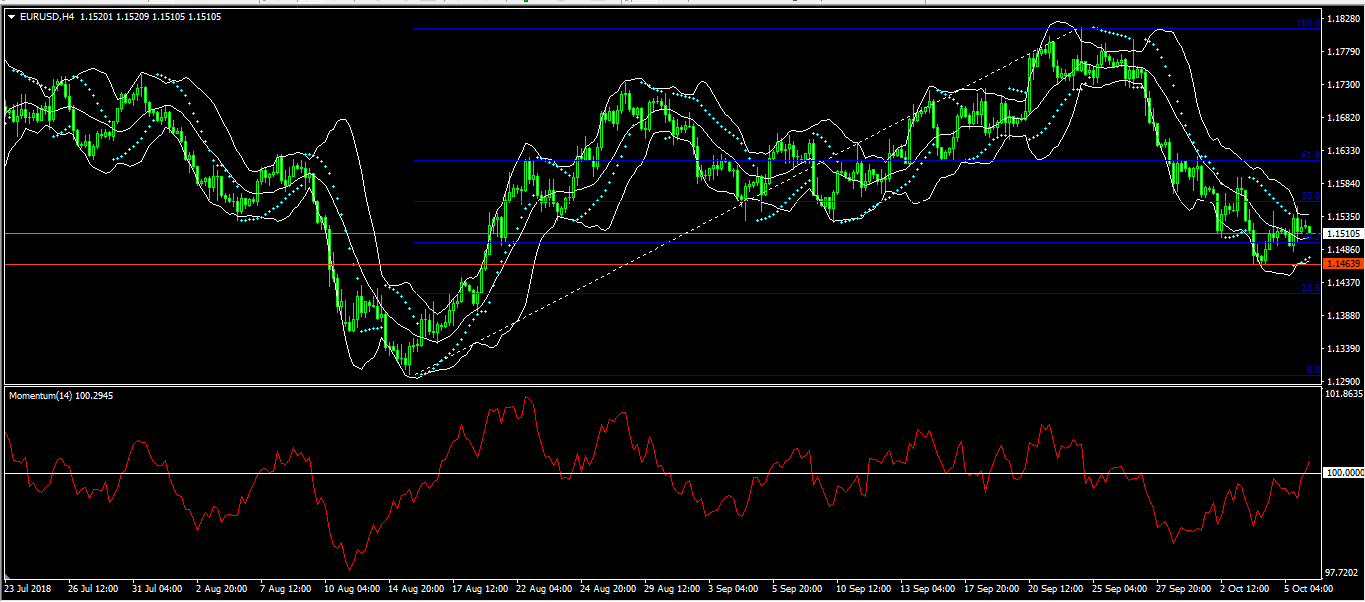
Task: Click price scale value 1.15840
Action: (x=1342, y=184)
